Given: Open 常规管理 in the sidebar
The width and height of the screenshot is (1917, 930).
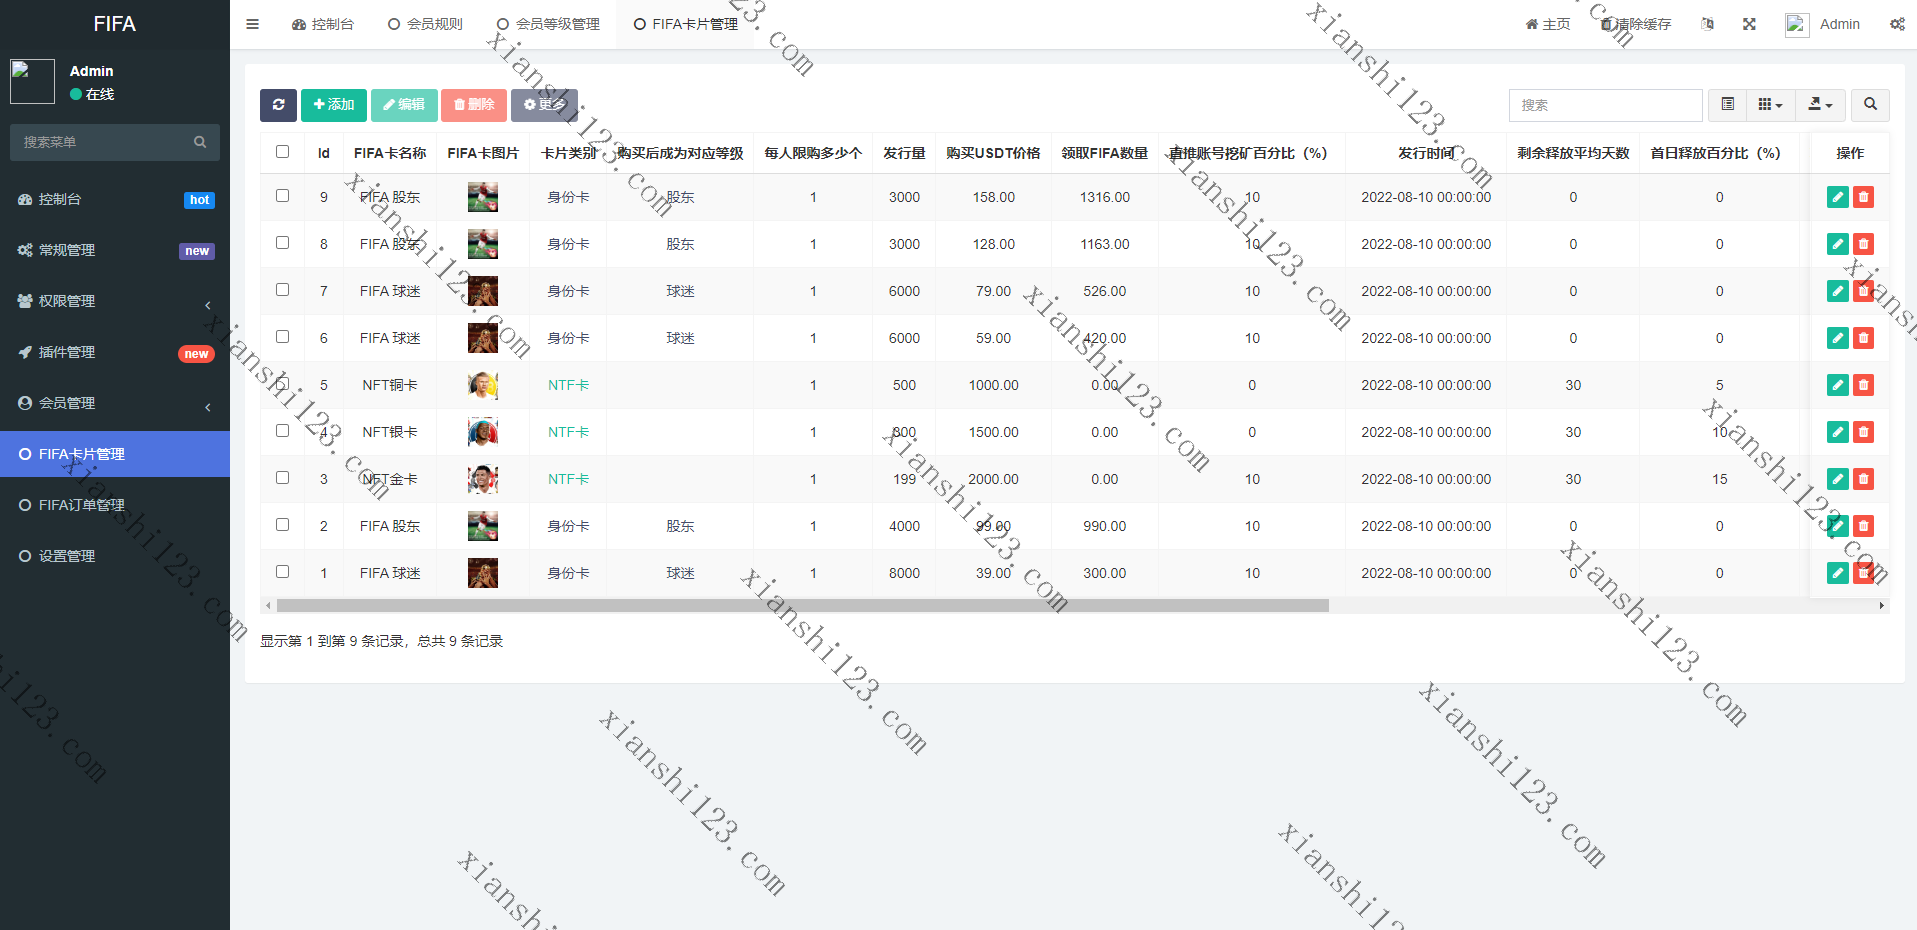Looking at the screenshot, I should (115, 250).
